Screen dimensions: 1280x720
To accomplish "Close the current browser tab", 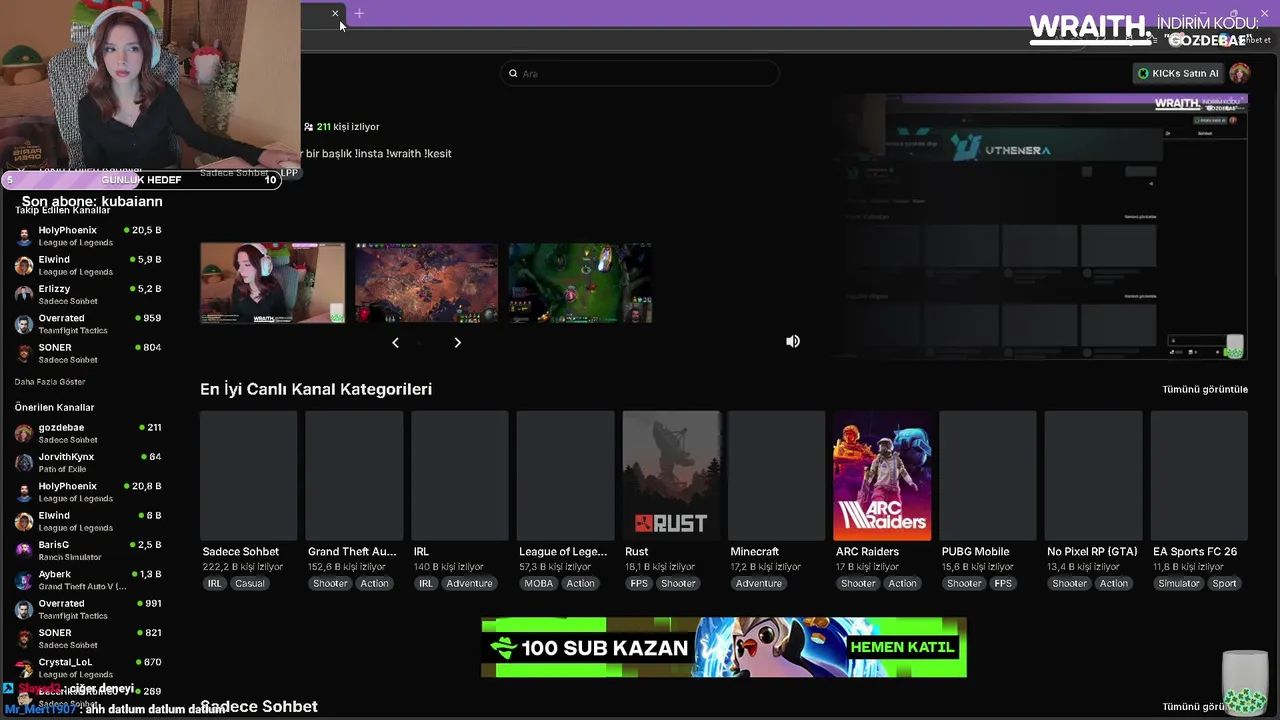I will pyautogui.click(x=335, y=13).
